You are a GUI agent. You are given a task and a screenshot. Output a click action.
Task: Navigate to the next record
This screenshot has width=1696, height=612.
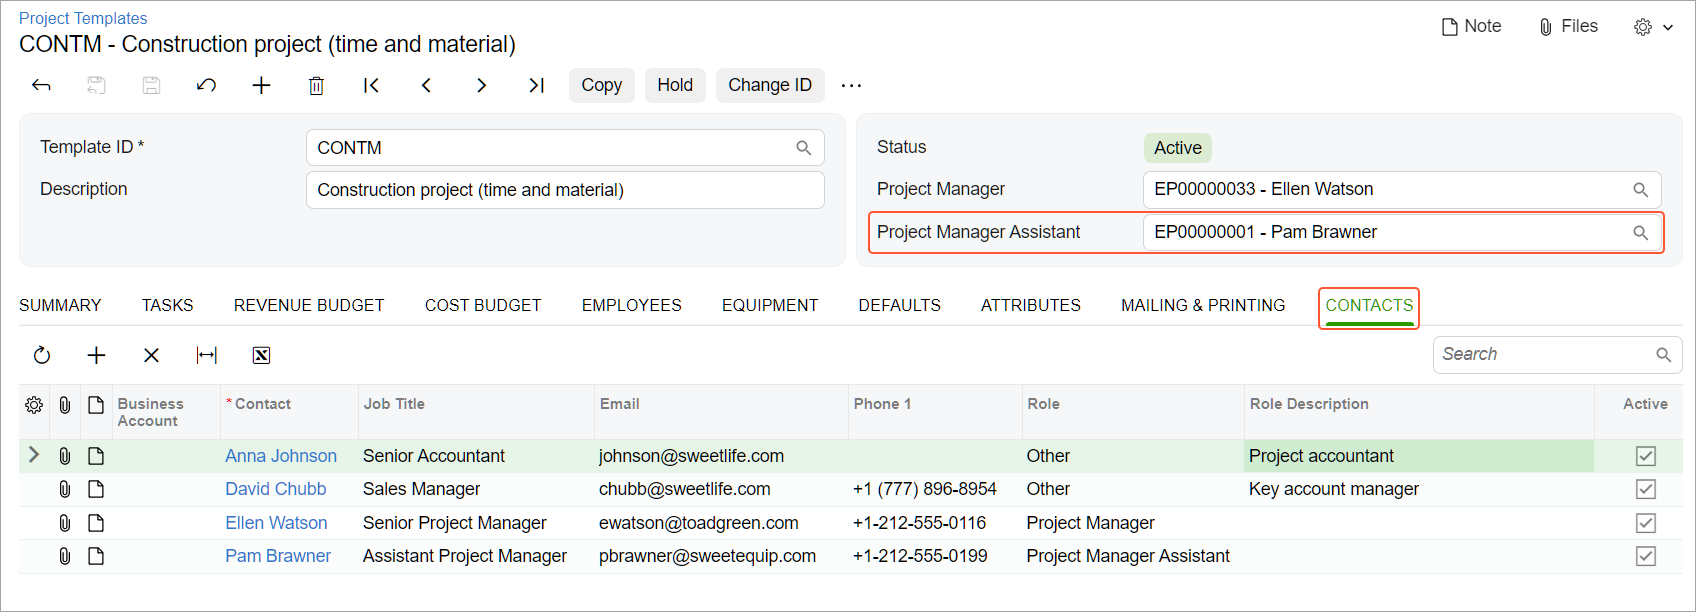(481, 86)
